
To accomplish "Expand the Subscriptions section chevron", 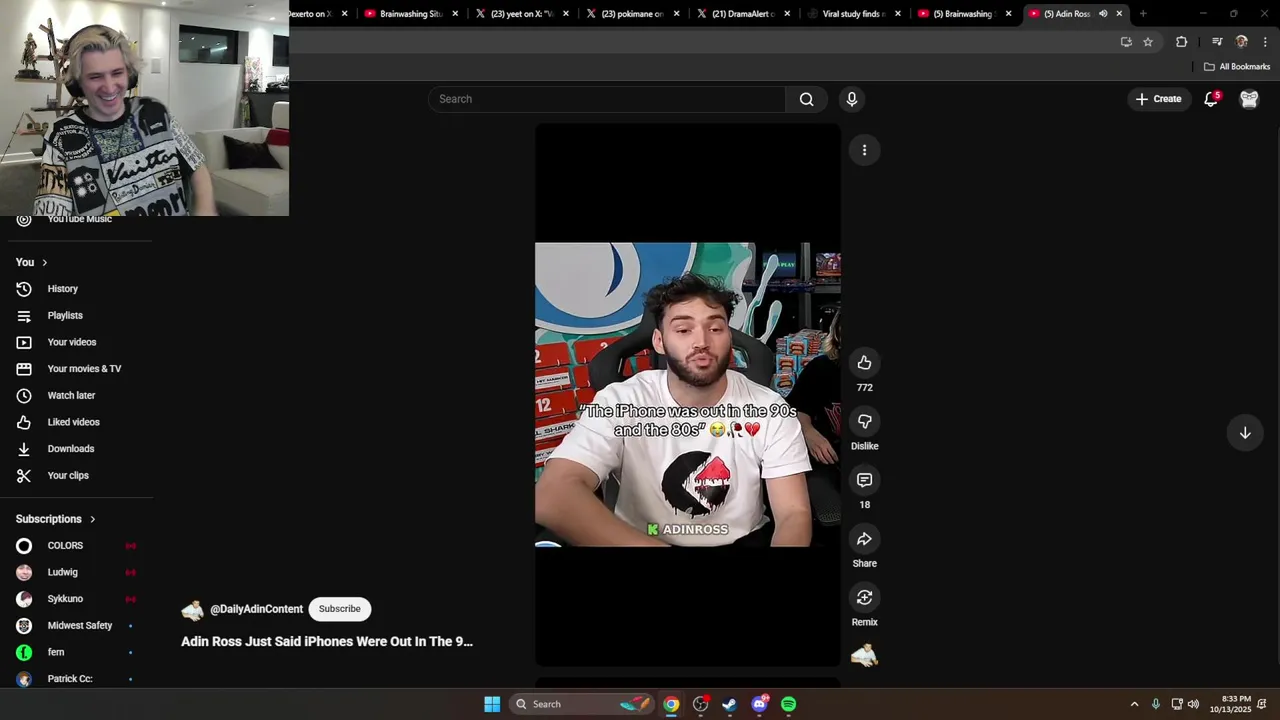I will click(x=92, y=519).
